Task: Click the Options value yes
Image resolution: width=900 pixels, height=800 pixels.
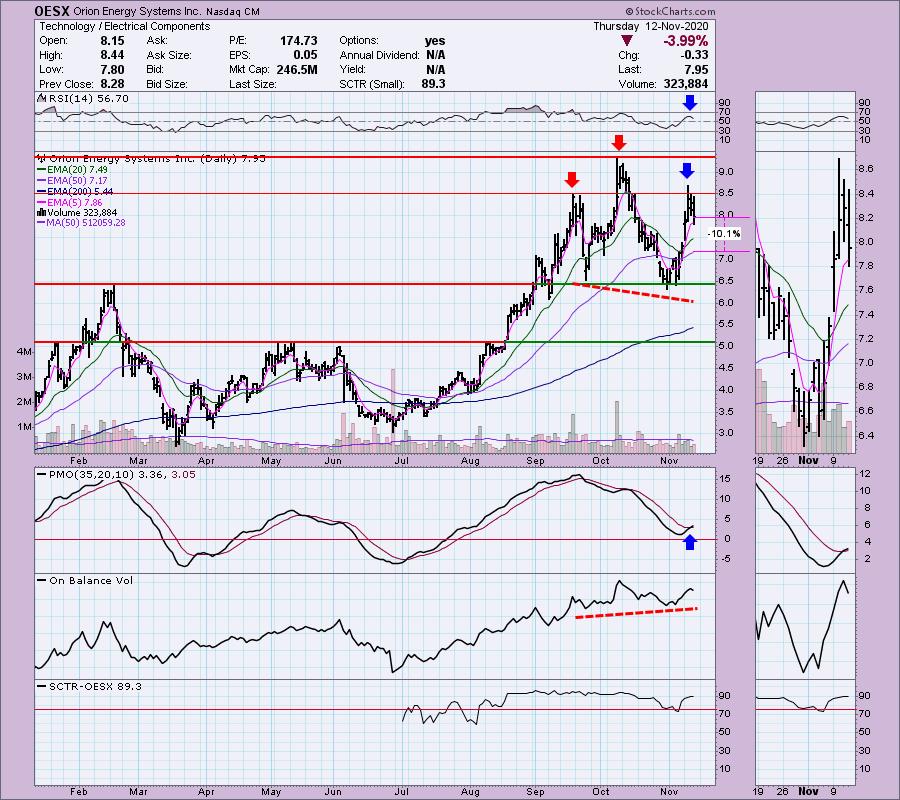Action: point(435,41)
